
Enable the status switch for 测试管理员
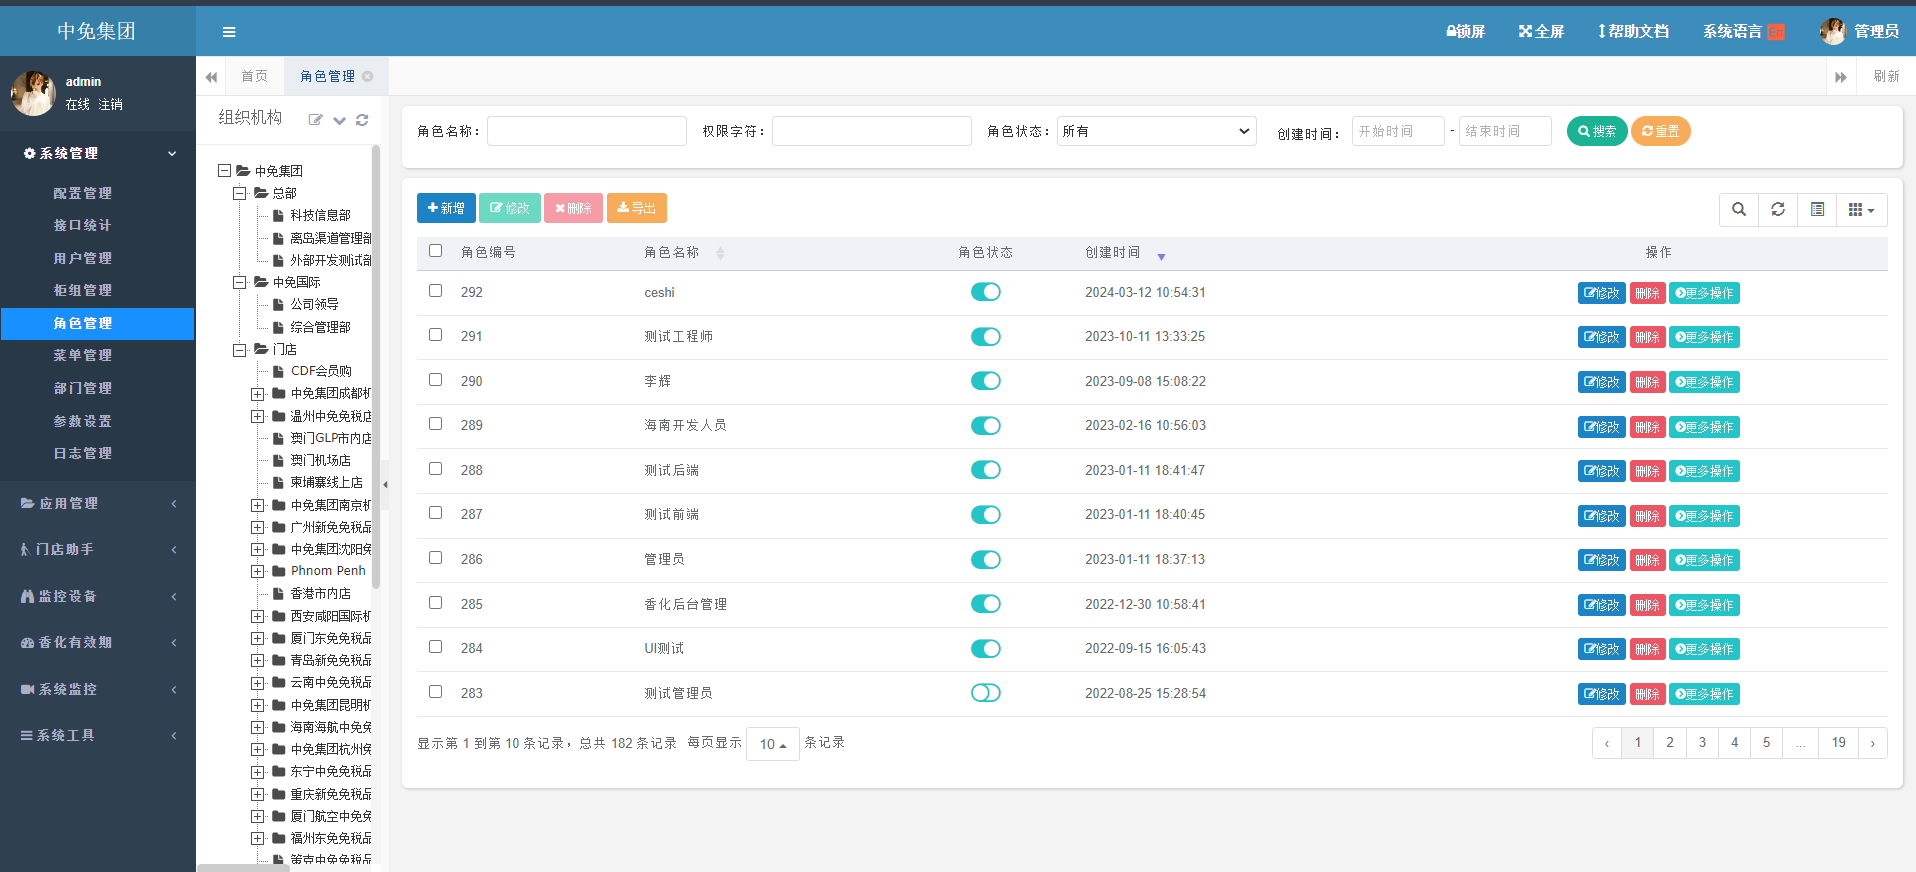click(x=985, y=693)
